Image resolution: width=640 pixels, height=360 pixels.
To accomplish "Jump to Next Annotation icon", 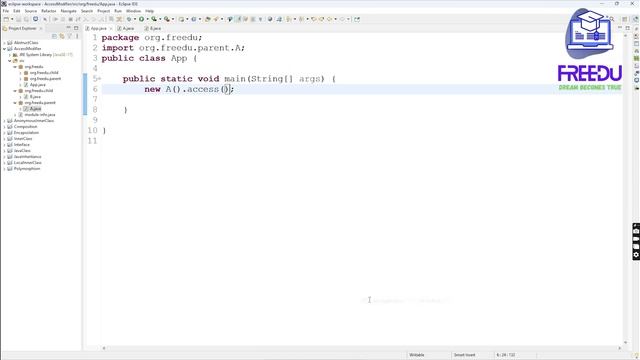I will (x=289, y=19).
